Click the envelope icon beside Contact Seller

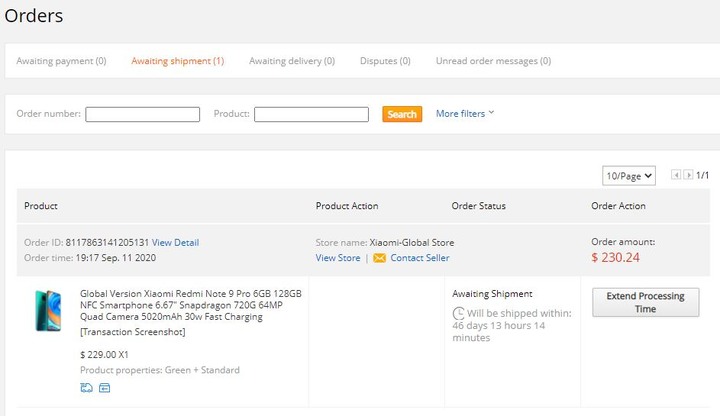point(379,258)
